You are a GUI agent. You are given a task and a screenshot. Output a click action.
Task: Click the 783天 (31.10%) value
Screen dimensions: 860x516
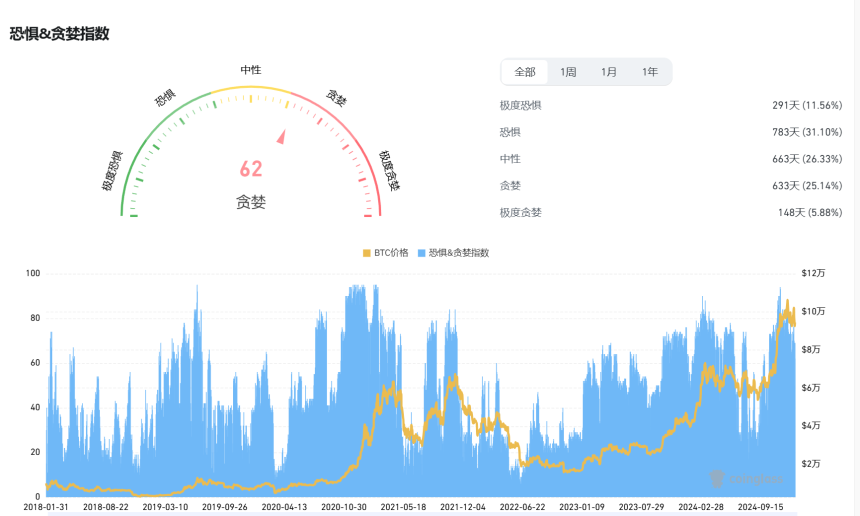point(807,132)
